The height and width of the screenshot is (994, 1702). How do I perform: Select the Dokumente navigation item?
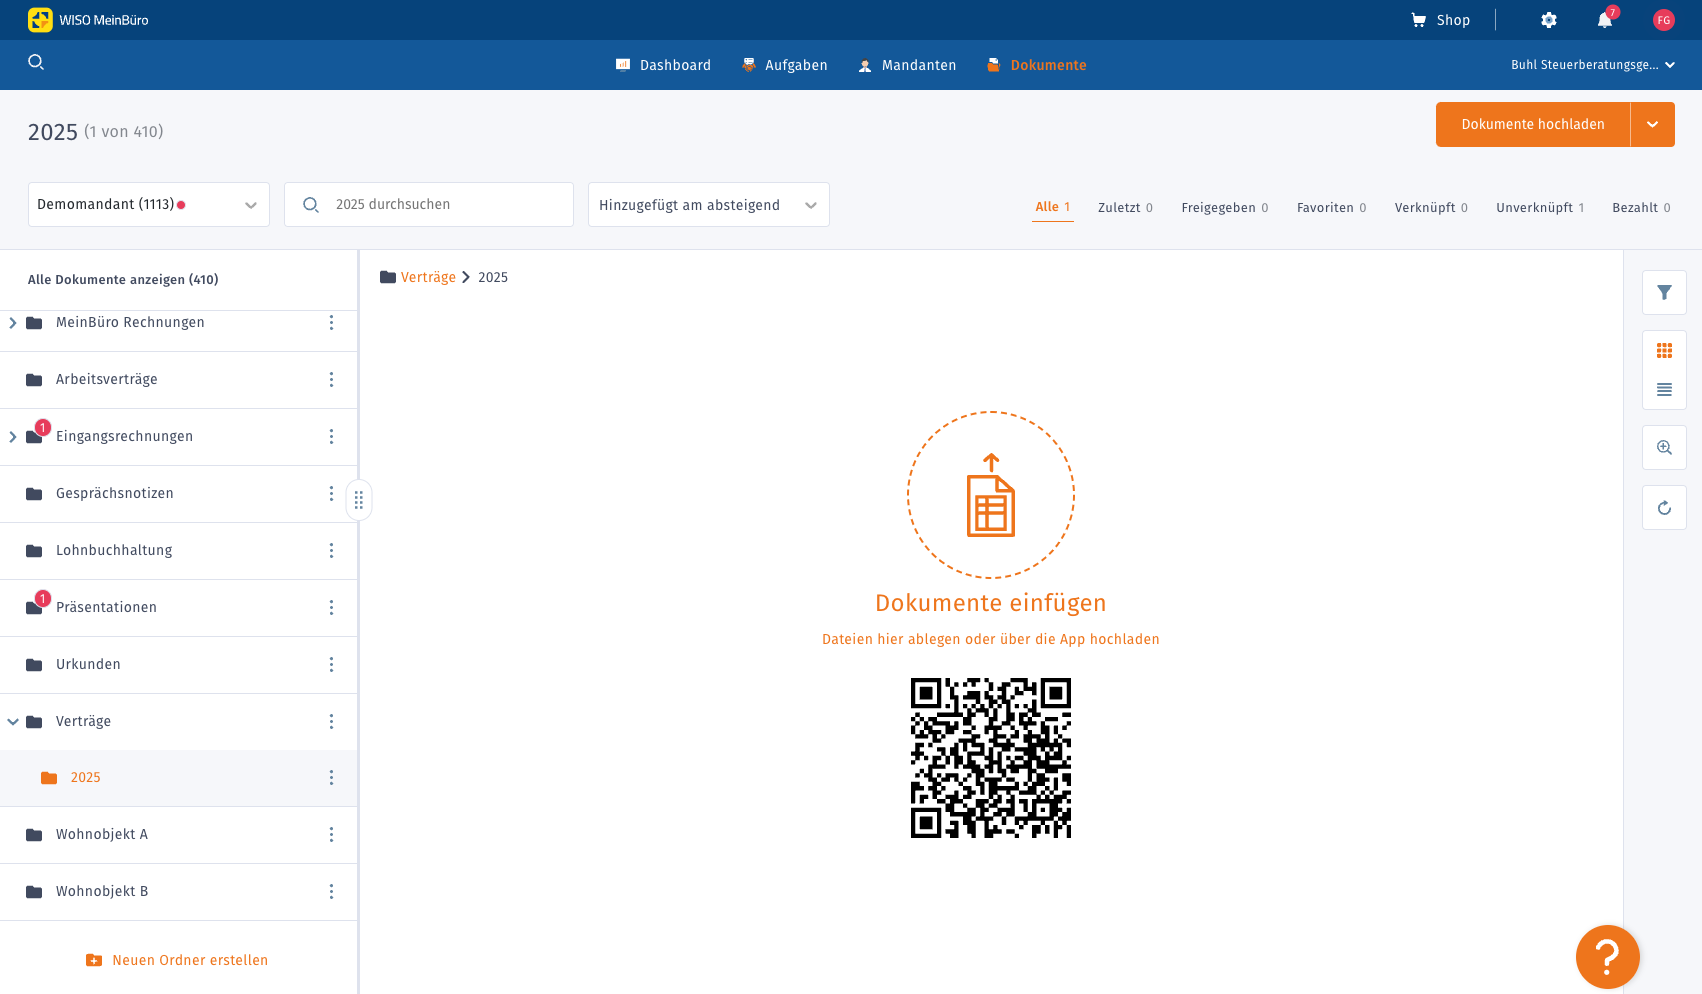[x=1037, y=65]
